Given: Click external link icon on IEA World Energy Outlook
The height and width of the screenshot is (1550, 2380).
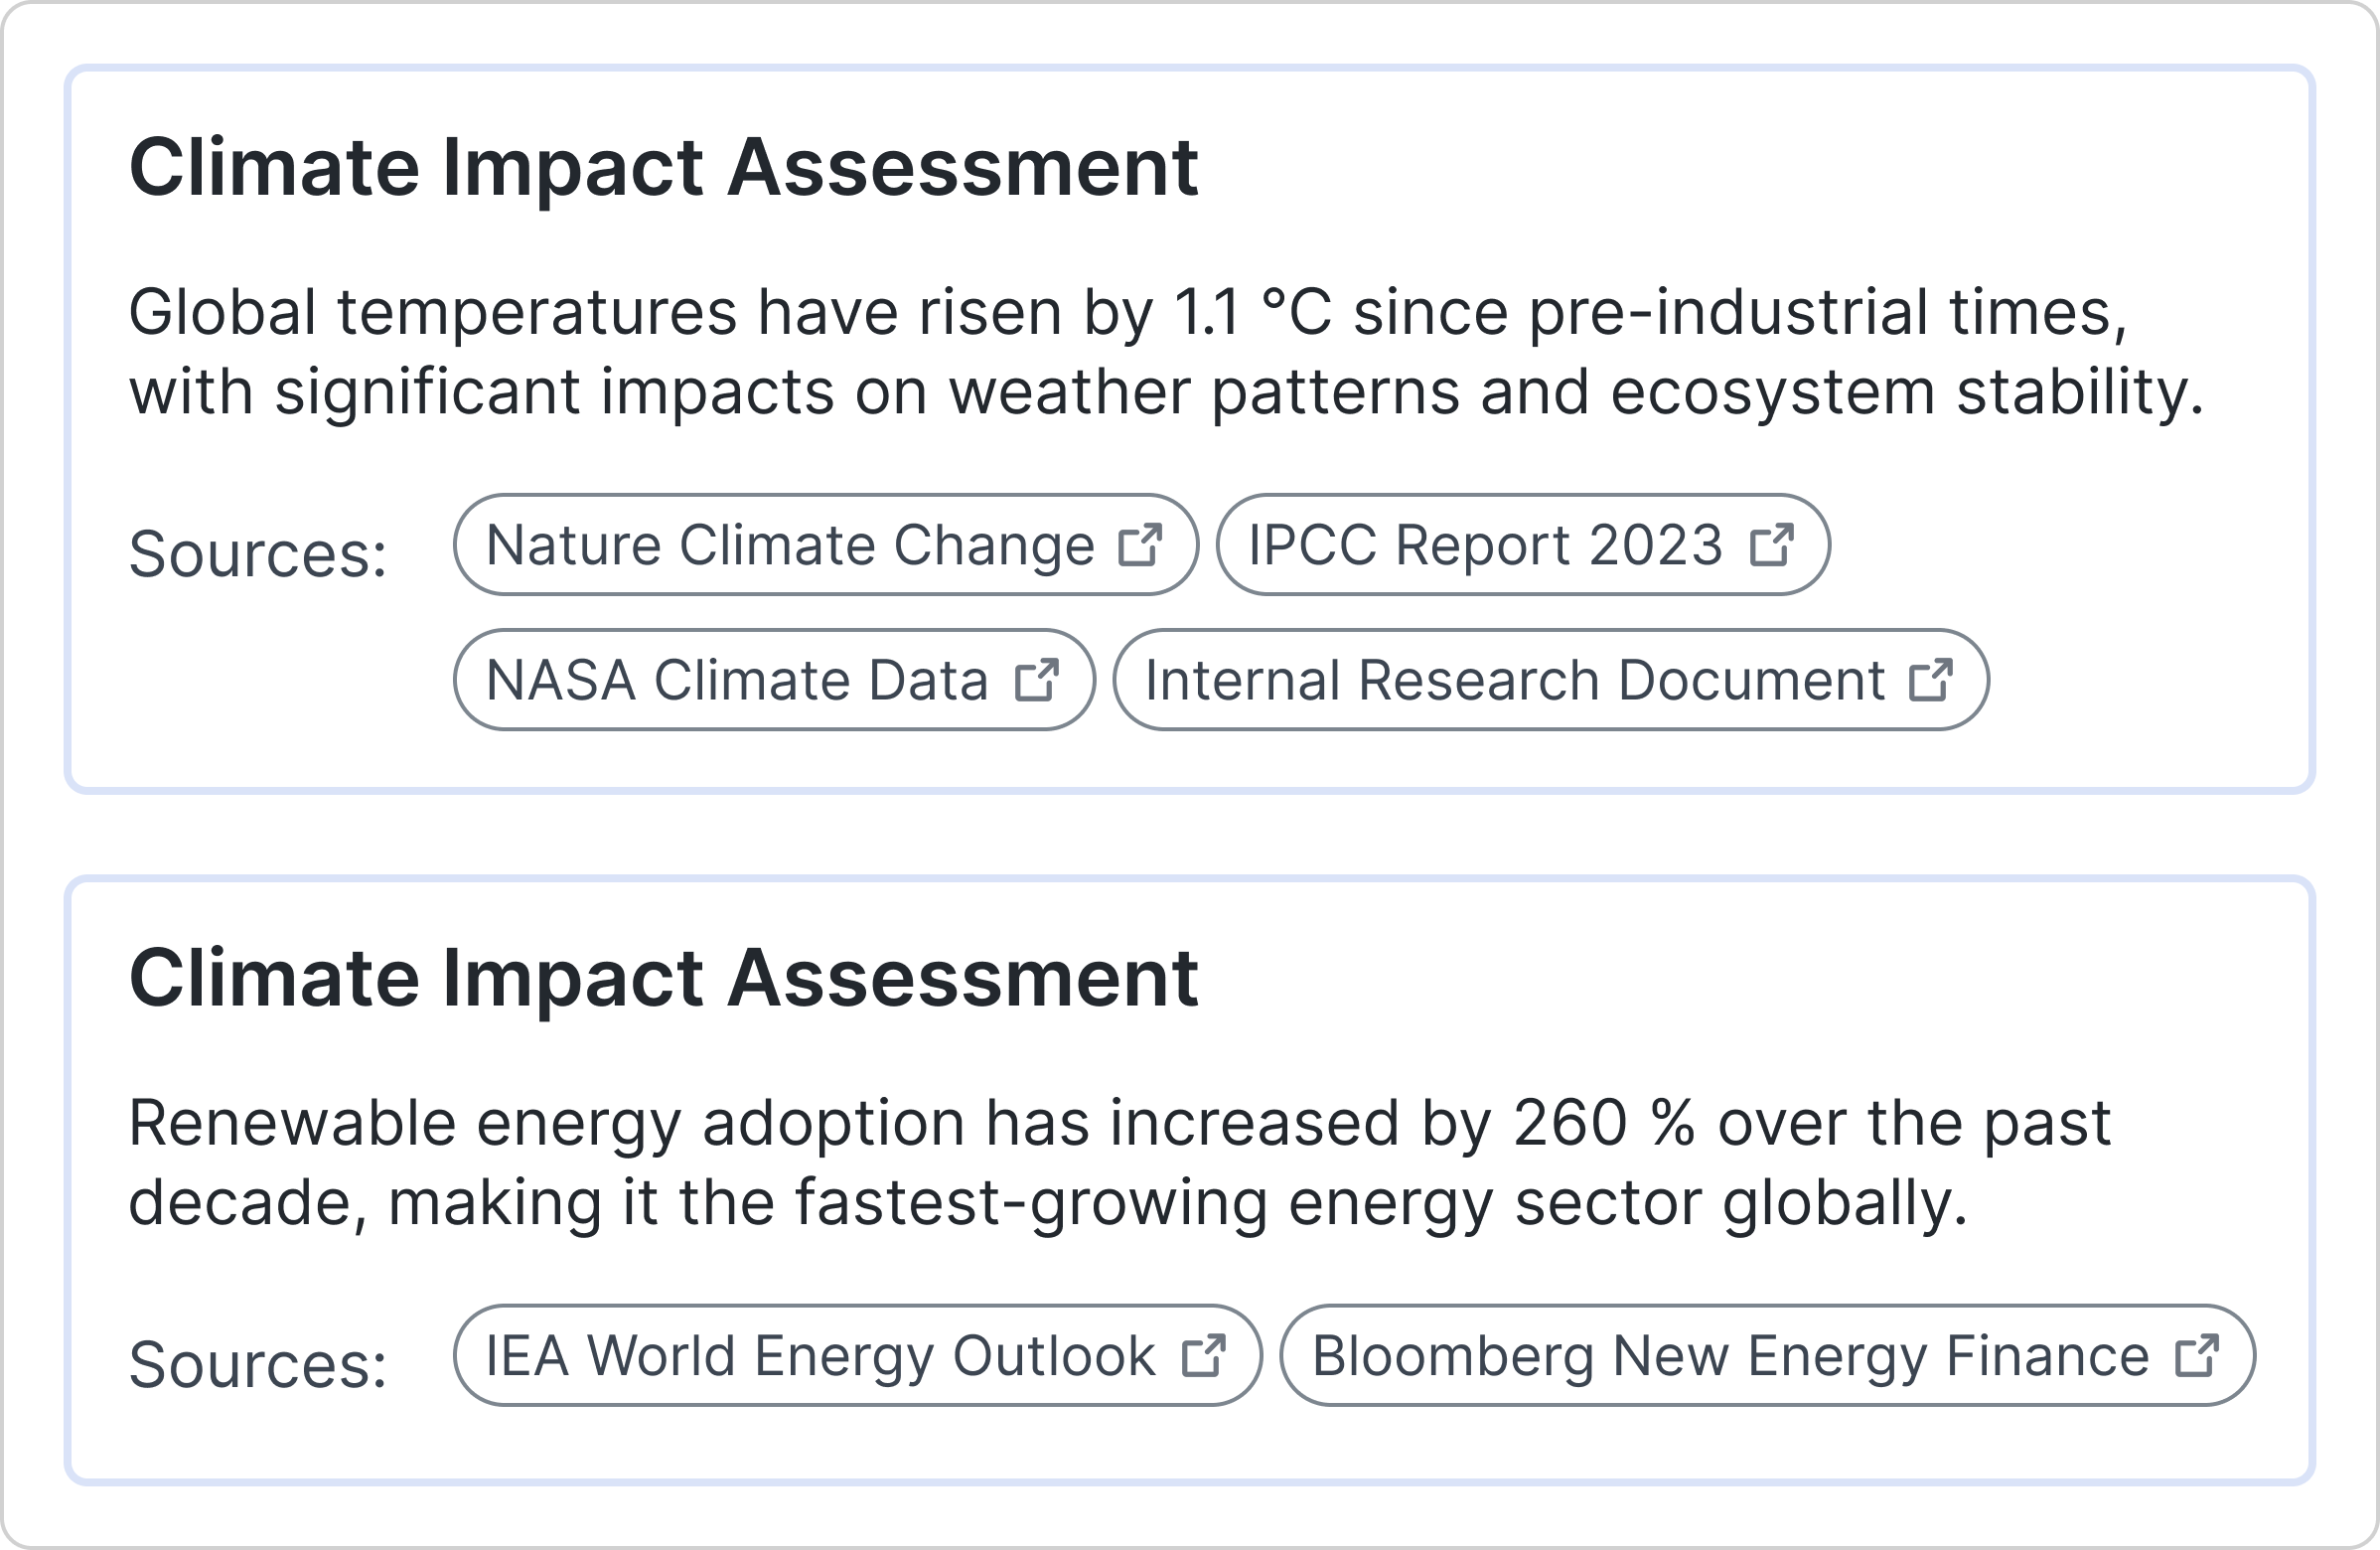Looking at the screenshot, I should 1204,1356.
